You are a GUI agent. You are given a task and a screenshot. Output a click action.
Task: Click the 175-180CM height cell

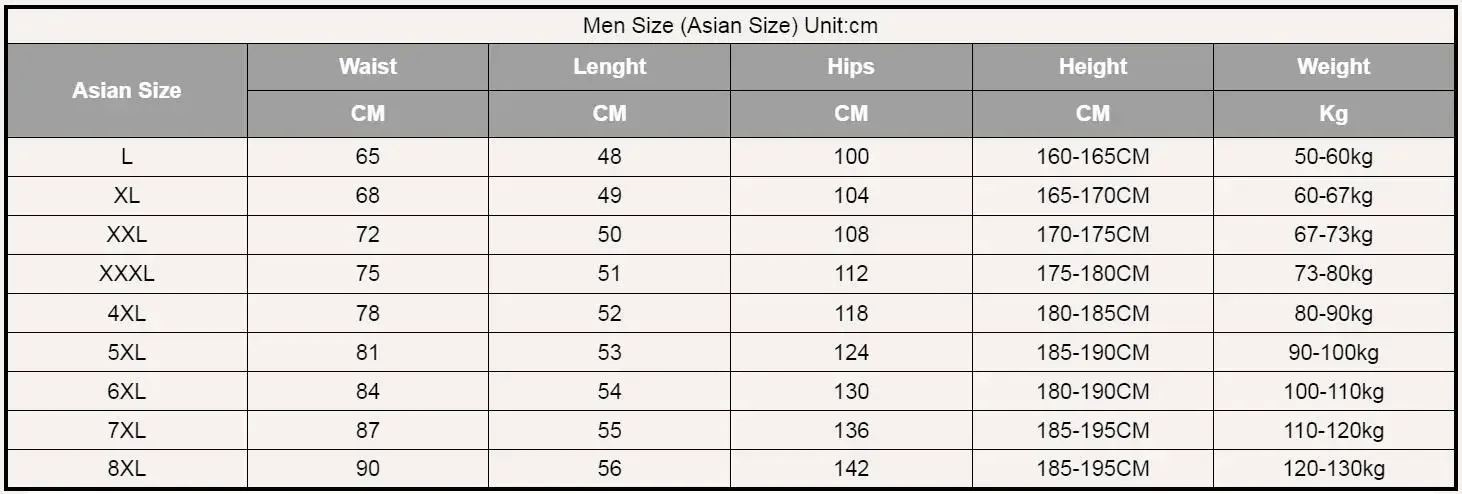1093,274
